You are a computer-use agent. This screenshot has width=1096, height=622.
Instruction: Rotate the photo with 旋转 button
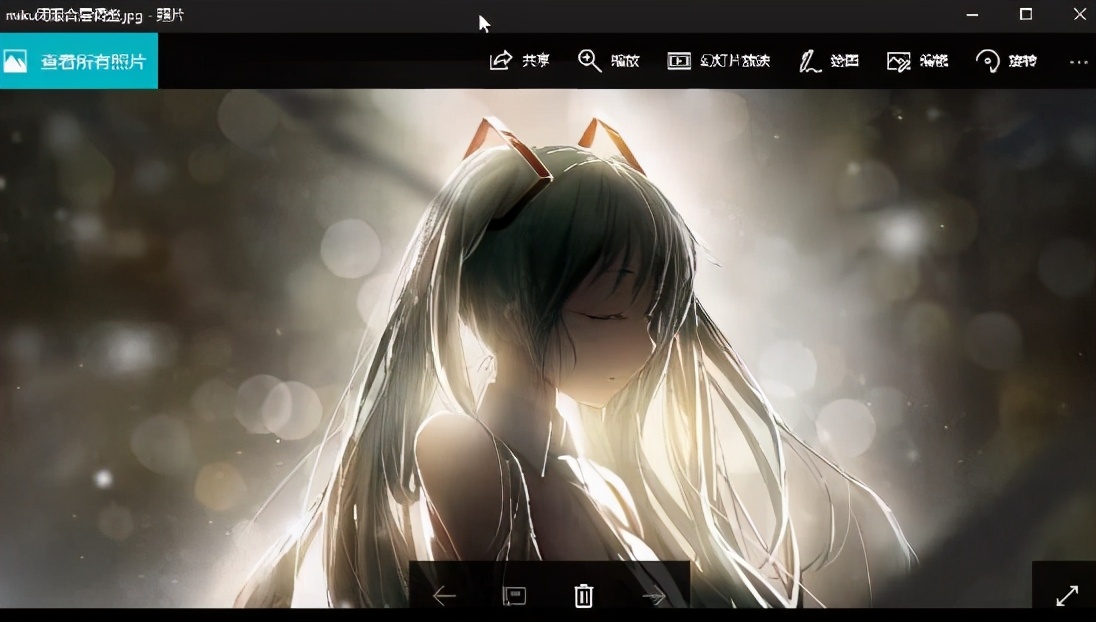(1006, 61)
